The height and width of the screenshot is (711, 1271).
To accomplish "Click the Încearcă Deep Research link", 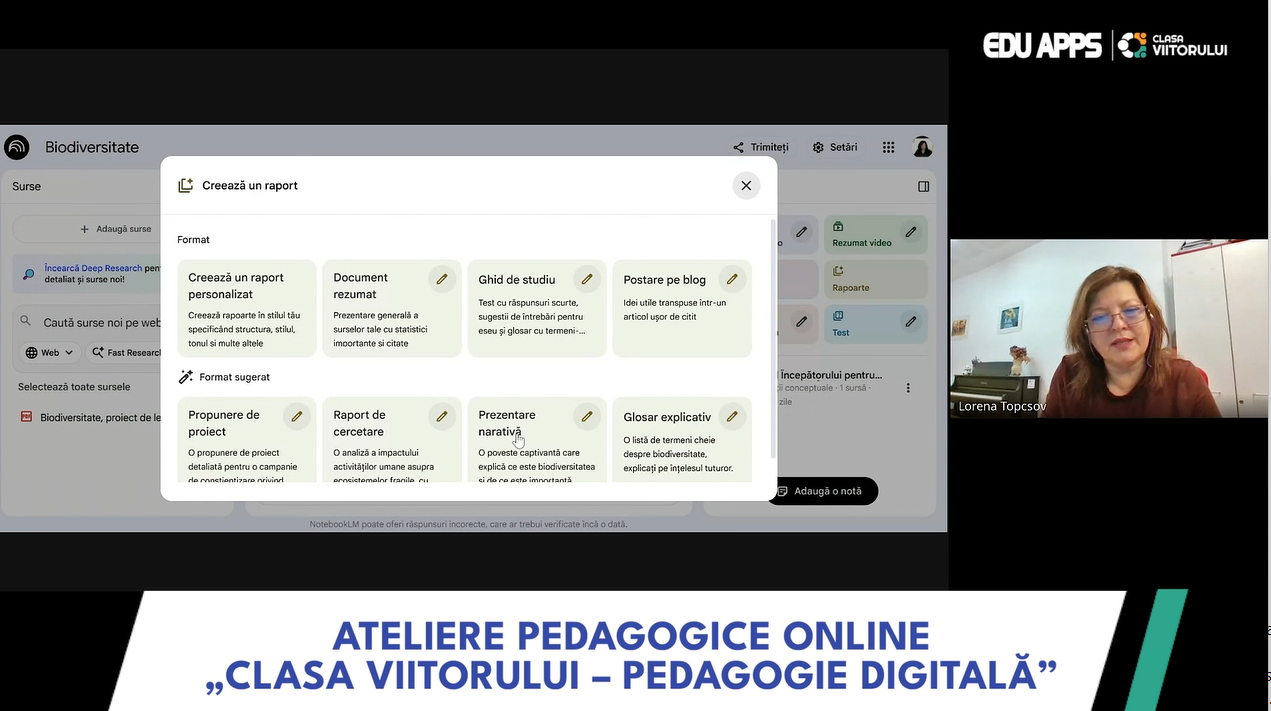I will tap(93, 268).
